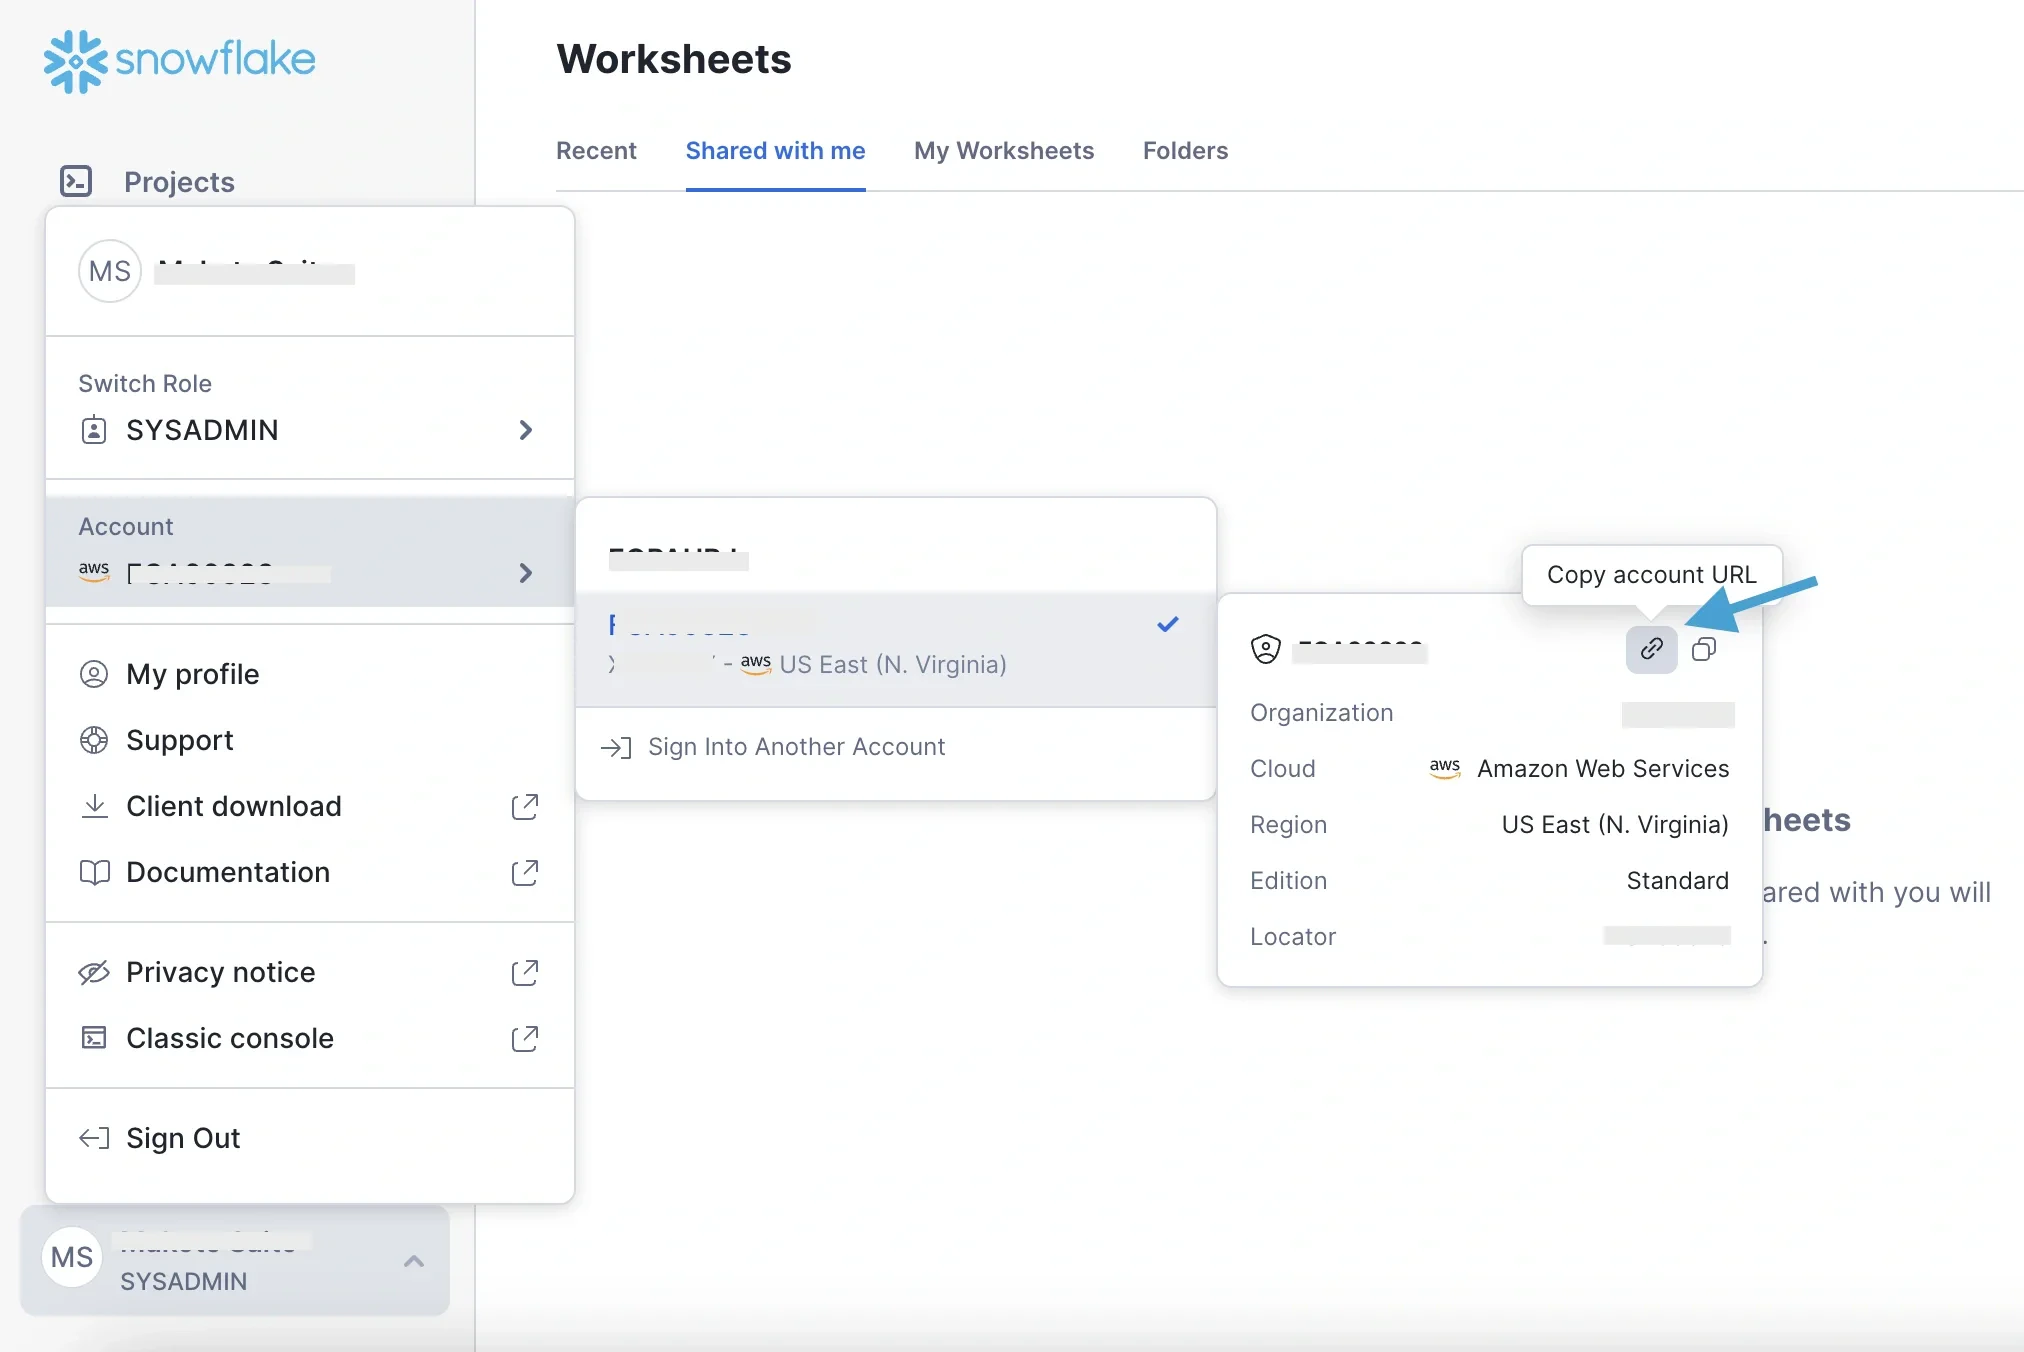This screenshot has height=1352, width=2024.
Task: Switch to the Recent tab
Action: click(596, 150)
